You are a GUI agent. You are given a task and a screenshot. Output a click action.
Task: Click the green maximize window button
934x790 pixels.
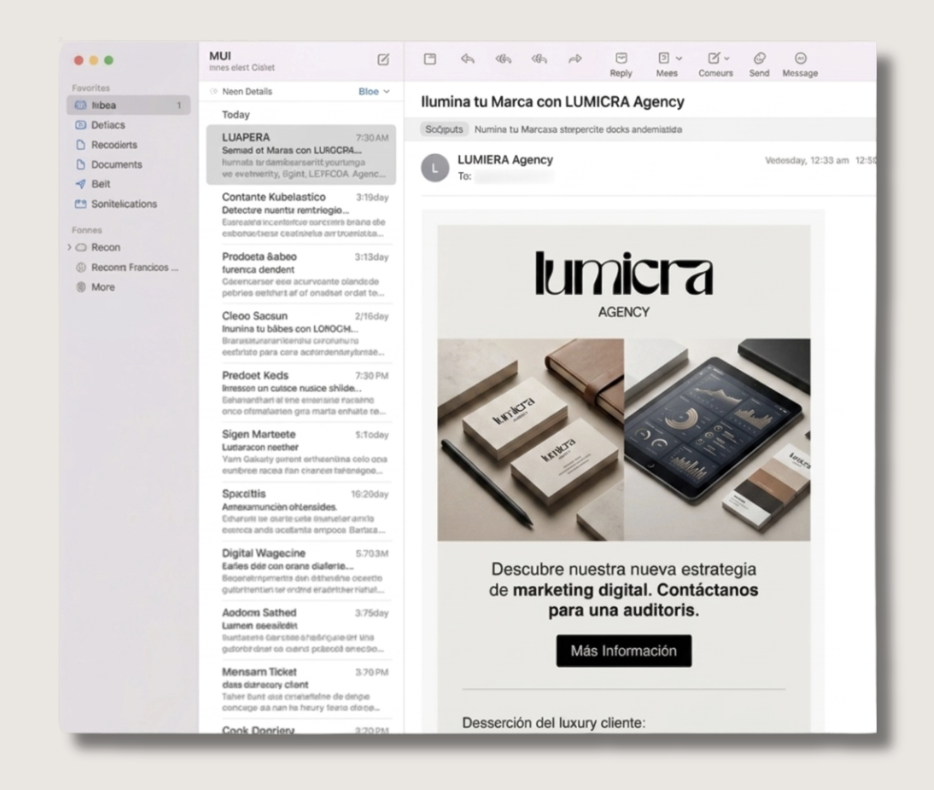point(109,60)
